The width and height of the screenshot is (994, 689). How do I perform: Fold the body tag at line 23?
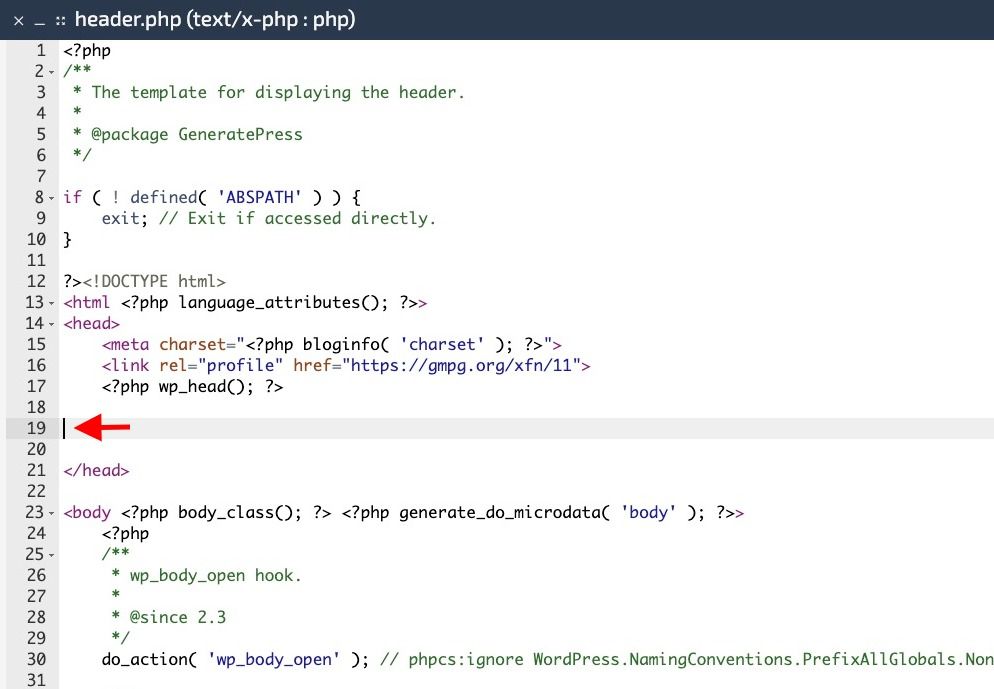(x=52, y=513)
